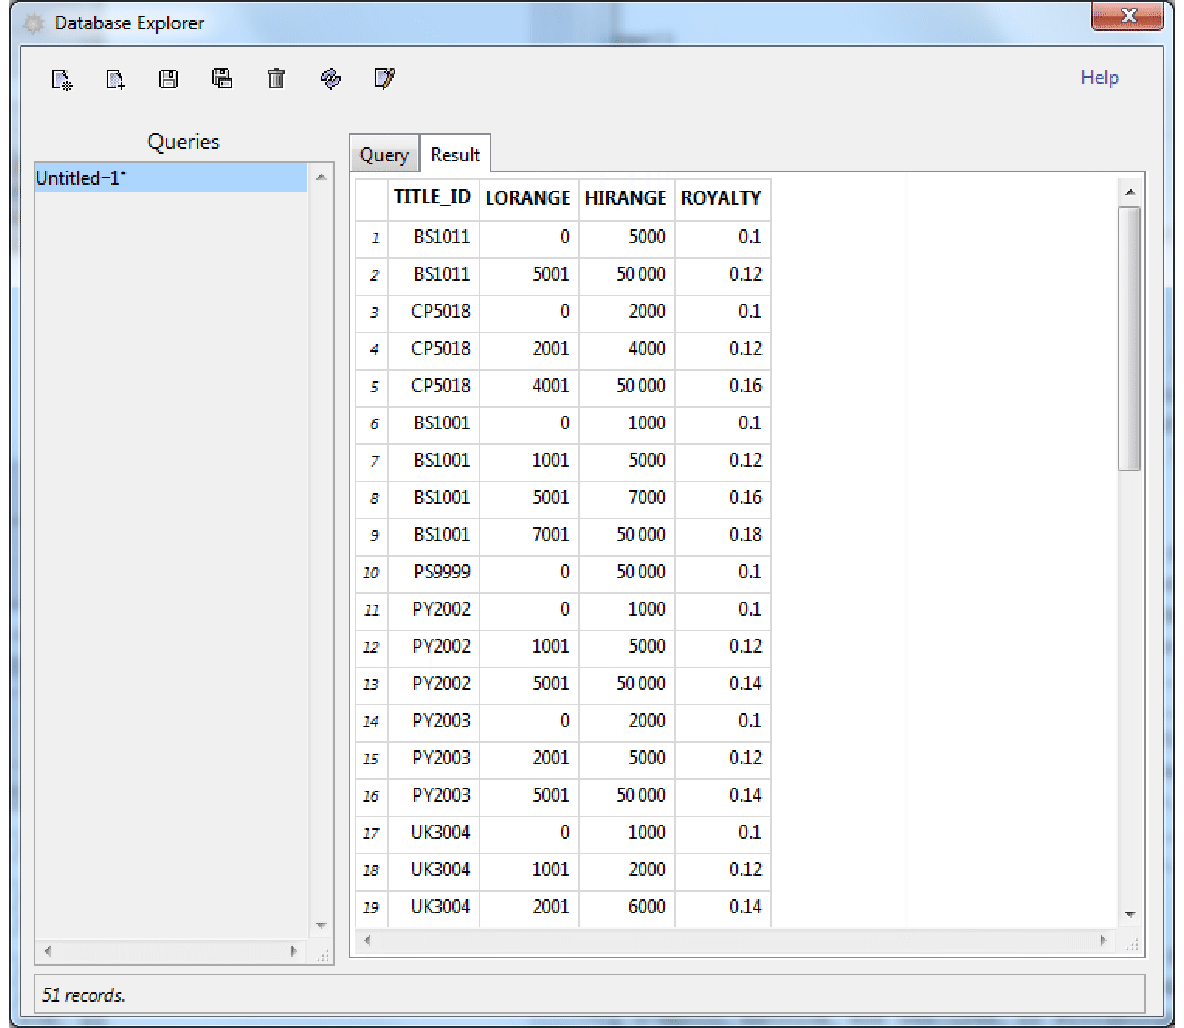Image resolution: width=1184 pixels, height=1028 pixels.
Task: Click the TITLE_ID column header
Action: (432, 198)
